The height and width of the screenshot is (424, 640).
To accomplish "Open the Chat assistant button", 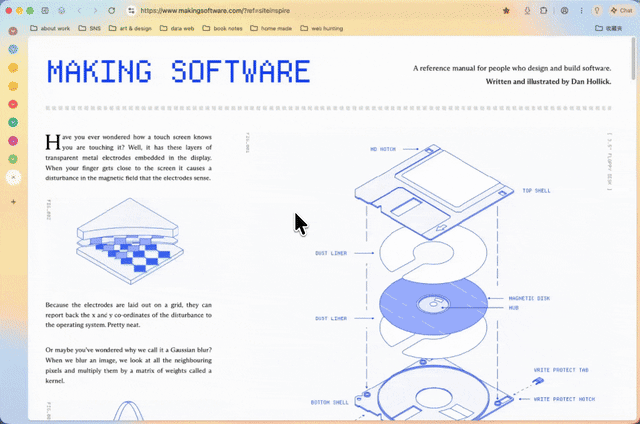I will pyautogui.click(x=622, y=11).
